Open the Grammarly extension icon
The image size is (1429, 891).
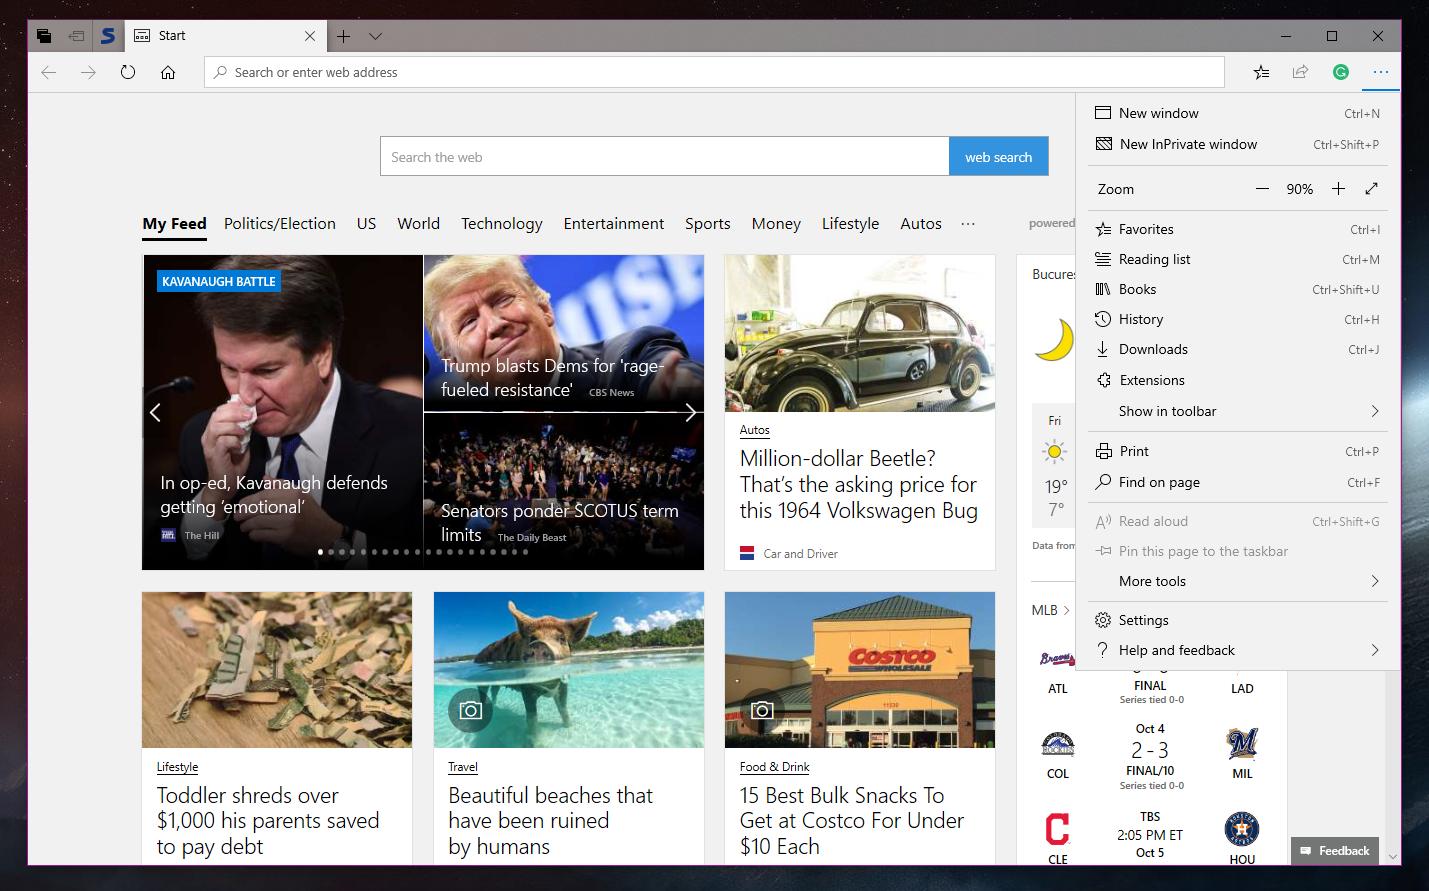[1341, 72]
